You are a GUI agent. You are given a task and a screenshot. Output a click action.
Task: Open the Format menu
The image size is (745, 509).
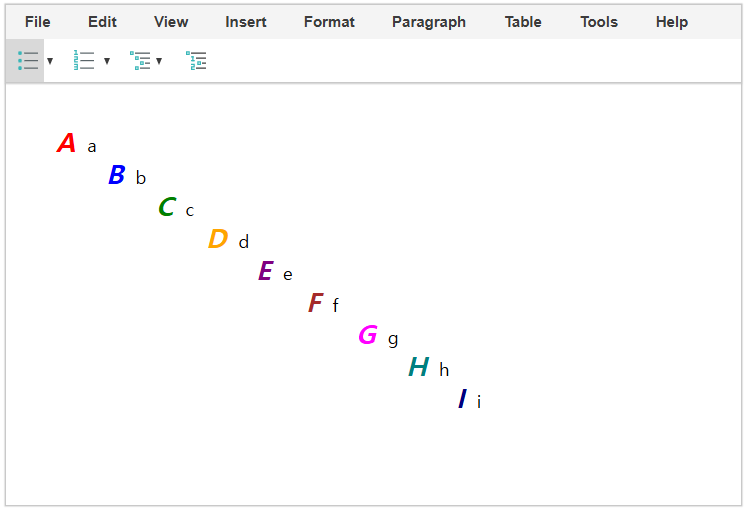329,22
